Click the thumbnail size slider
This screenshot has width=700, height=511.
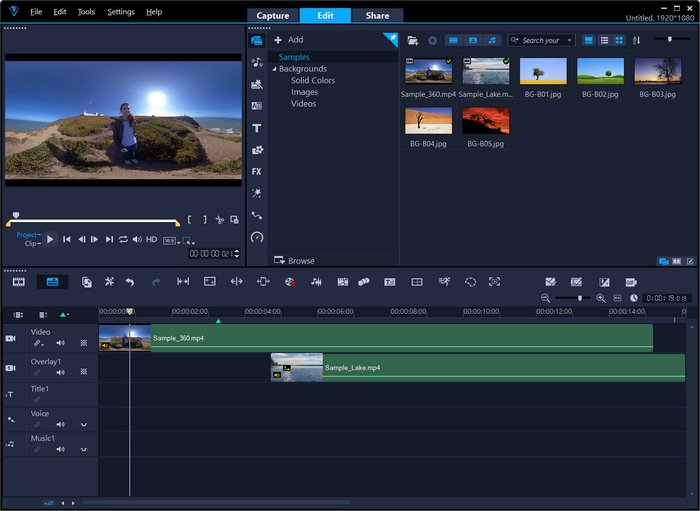coord(671,40)
